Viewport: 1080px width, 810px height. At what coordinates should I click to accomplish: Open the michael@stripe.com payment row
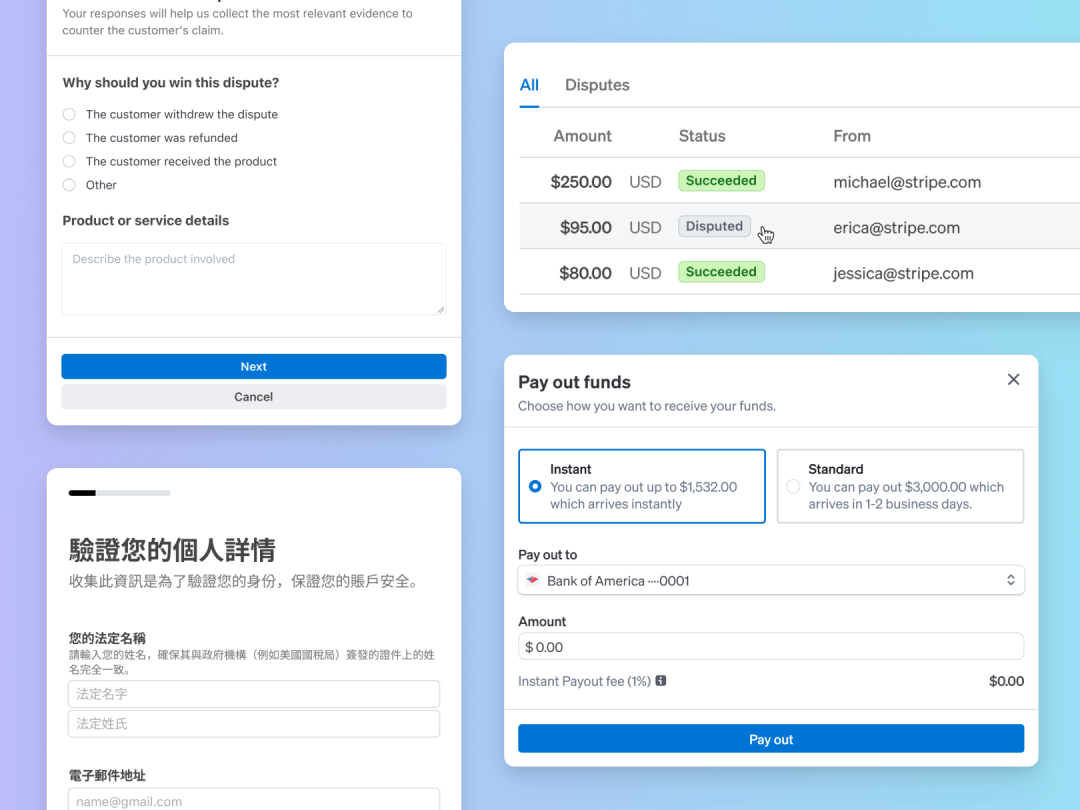tap(800, 181)
